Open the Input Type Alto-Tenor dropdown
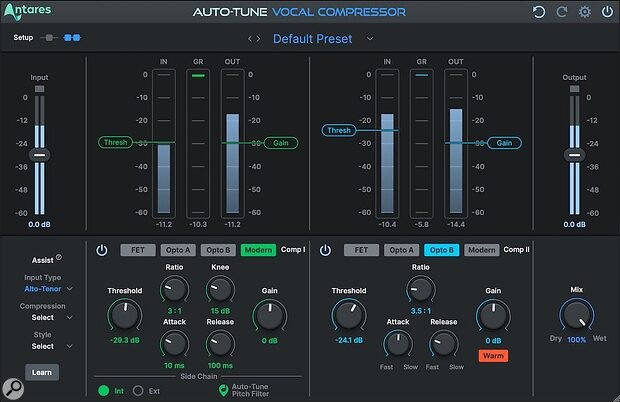Image resolution: width=620 pixels, height=402 pixels. 48,289
